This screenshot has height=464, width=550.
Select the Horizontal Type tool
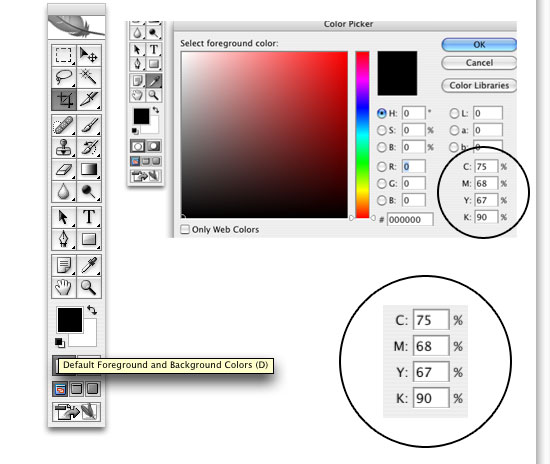89,217
